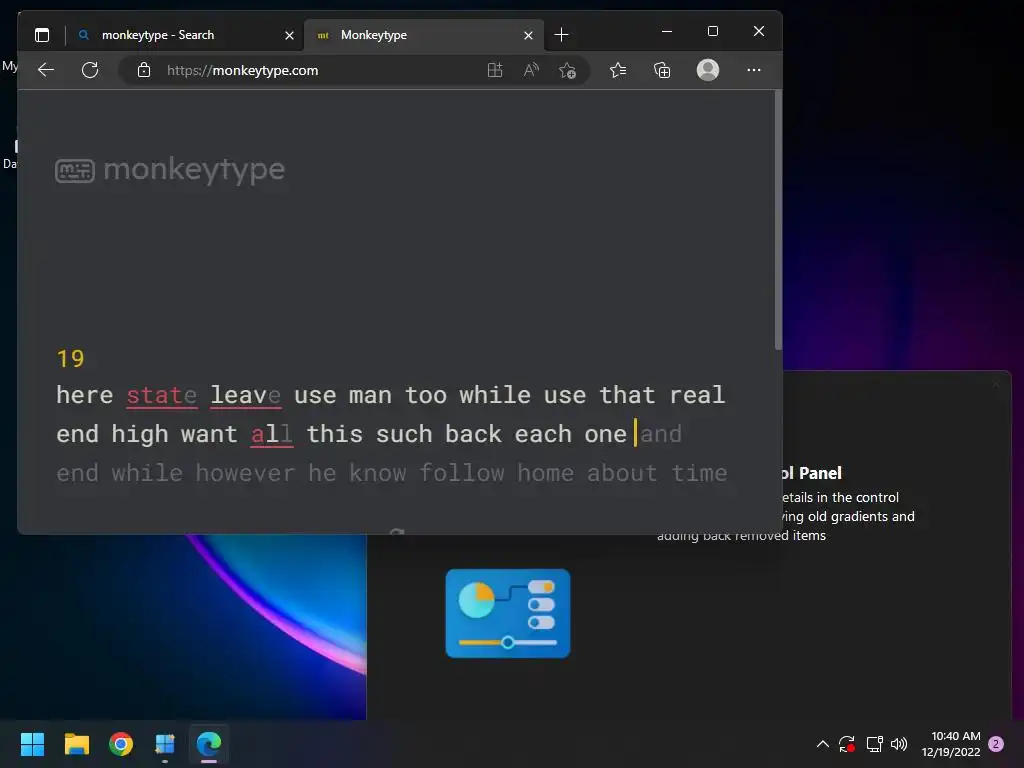Click the 'ol Panel' heading in background window

click(811, 473)
